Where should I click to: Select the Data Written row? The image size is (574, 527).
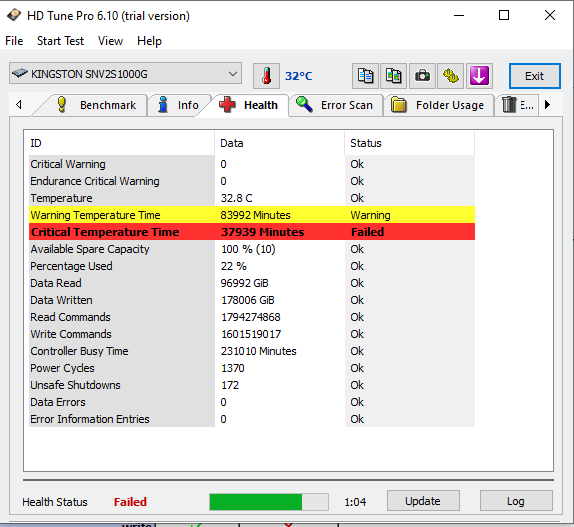[252, 300]
